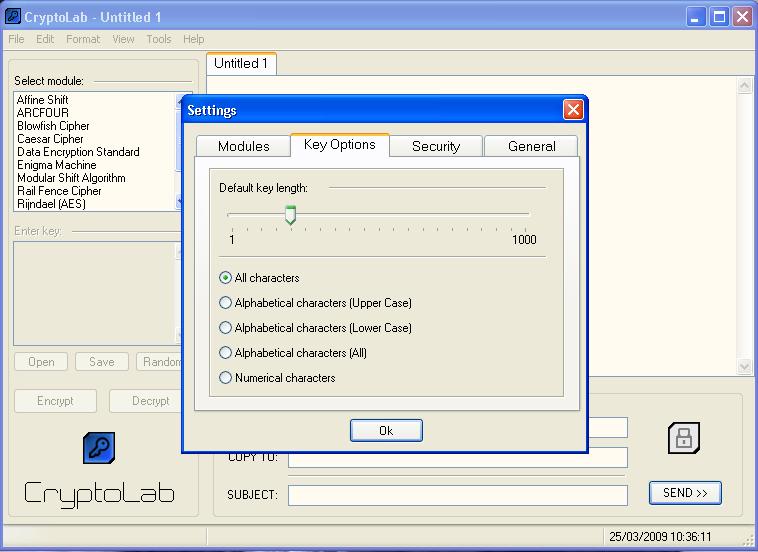
Task: Click the CryptoLab title bar app icon
Action: [13, 16]
